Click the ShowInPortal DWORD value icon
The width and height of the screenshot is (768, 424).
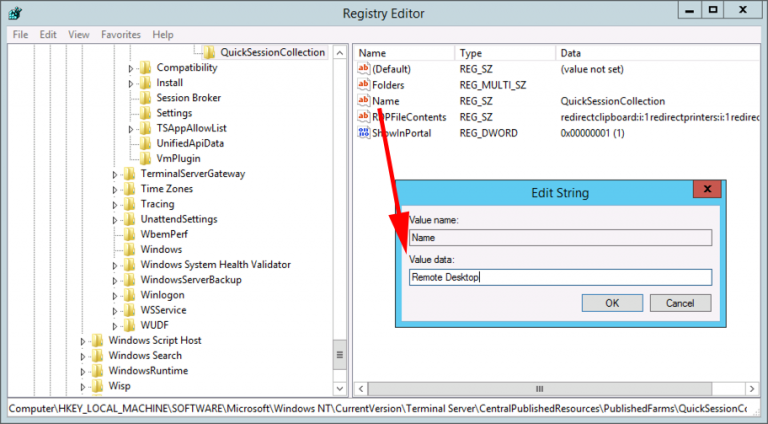pos(363,133)
